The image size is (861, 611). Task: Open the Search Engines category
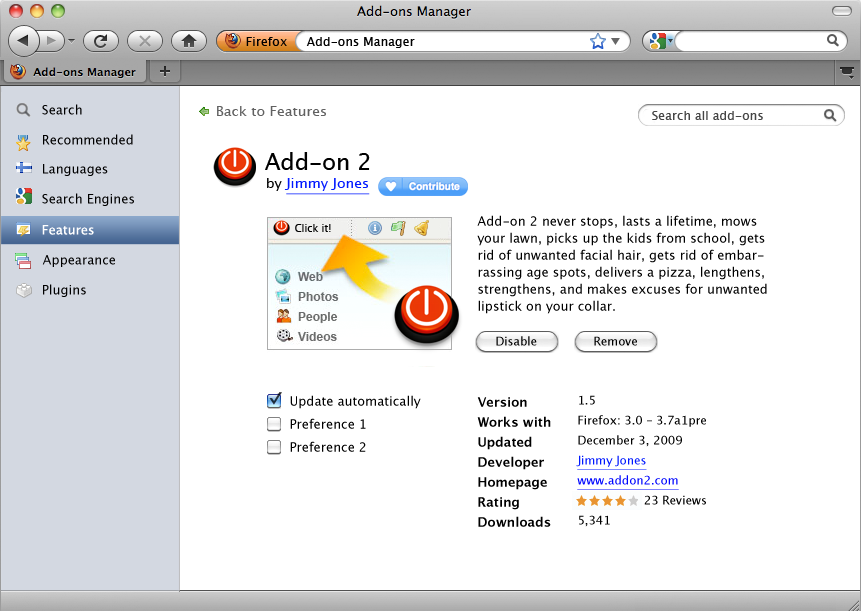pos(90,199)
